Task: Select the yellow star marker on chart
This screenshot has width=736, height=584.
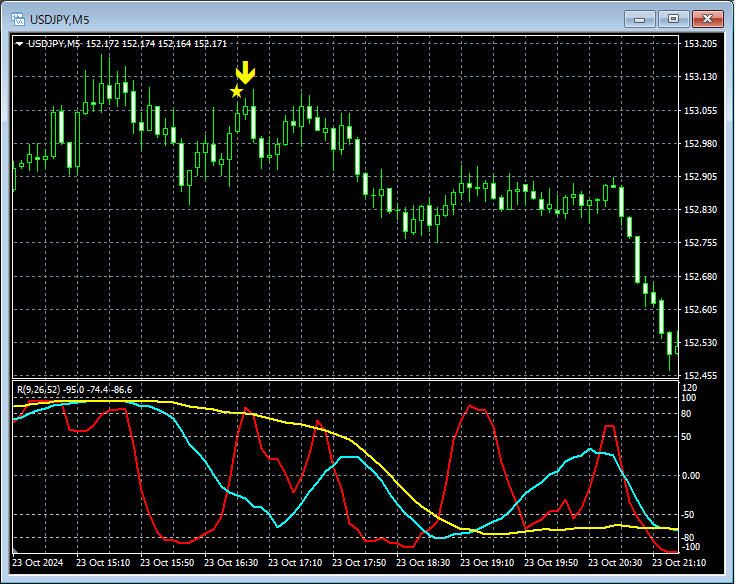Action: (x=237, y=91)
